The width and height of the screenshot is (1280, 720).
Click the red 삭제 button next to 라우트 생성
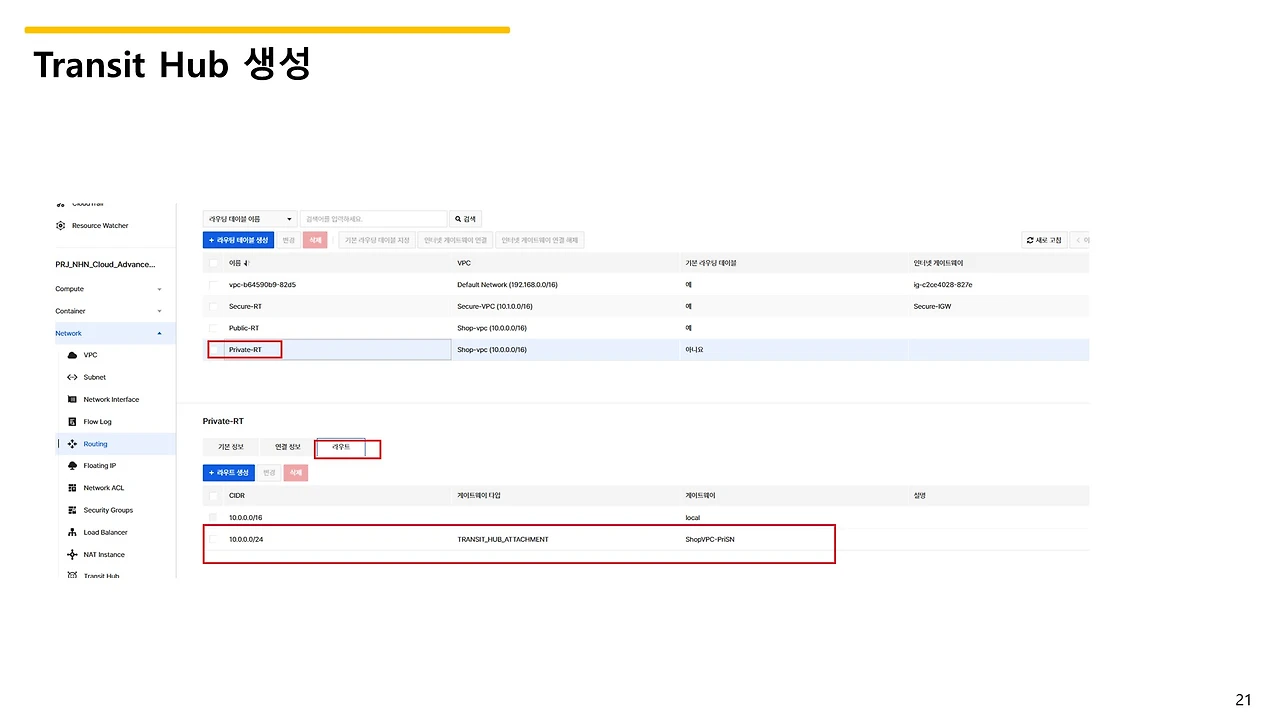pyautogui.click(x=296, y=473)
